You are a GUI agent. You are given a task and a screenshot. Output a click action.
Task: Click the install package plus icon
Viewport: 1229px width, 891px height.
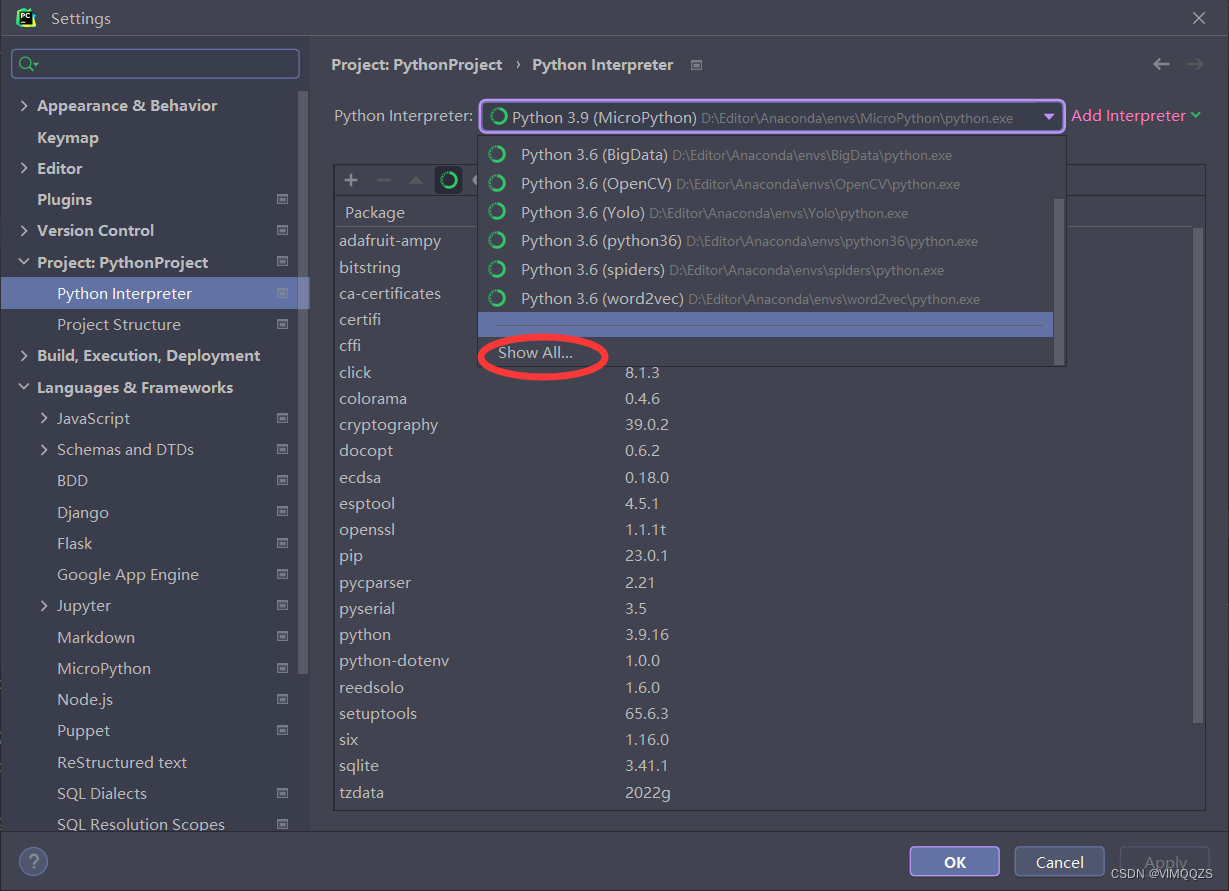pyautogui.click(x=351, y=180)
